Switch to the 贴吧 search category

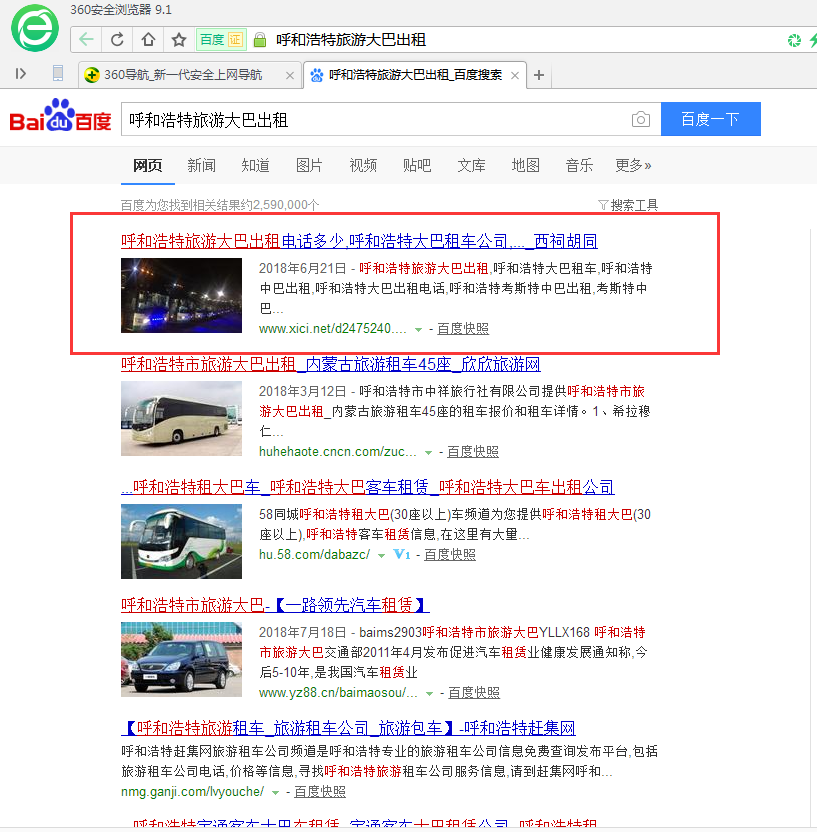coord(417,166)
